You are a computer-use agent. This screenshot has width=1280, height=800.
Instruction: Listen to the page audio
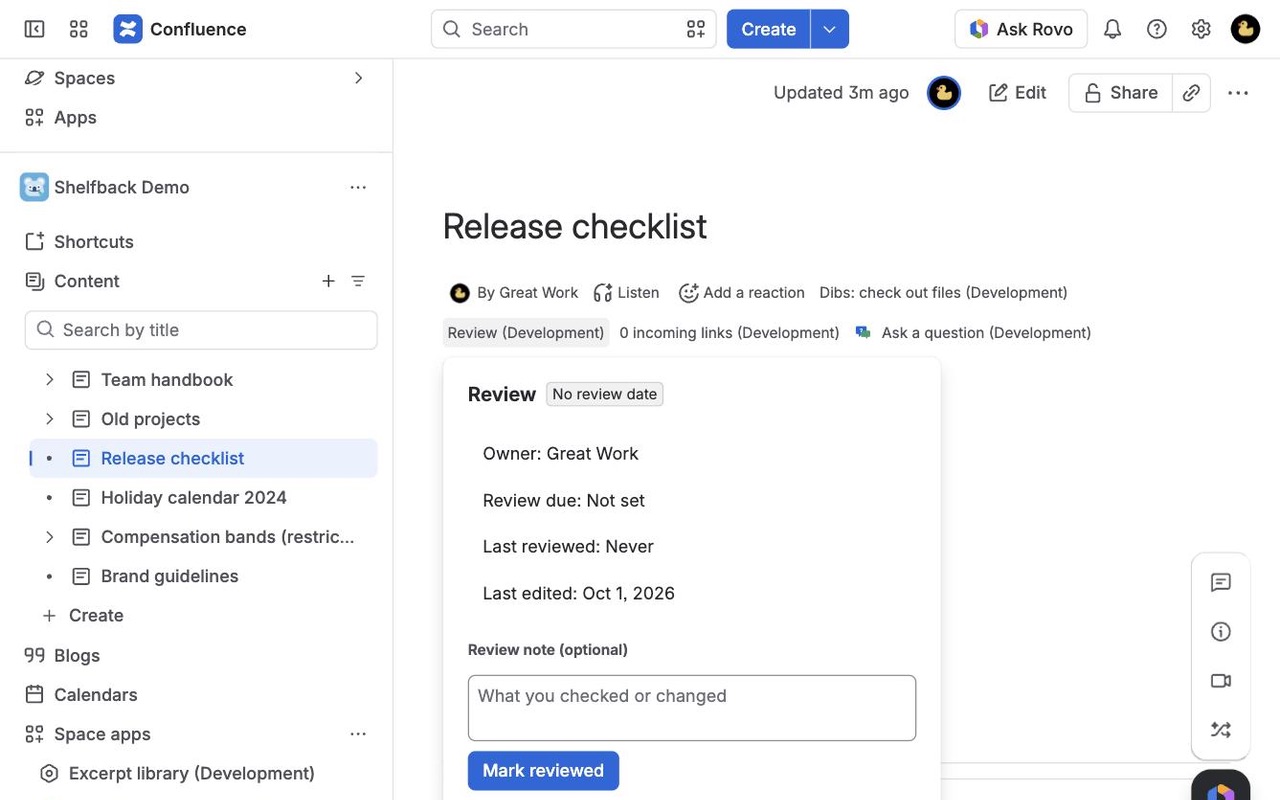(626, 293)
